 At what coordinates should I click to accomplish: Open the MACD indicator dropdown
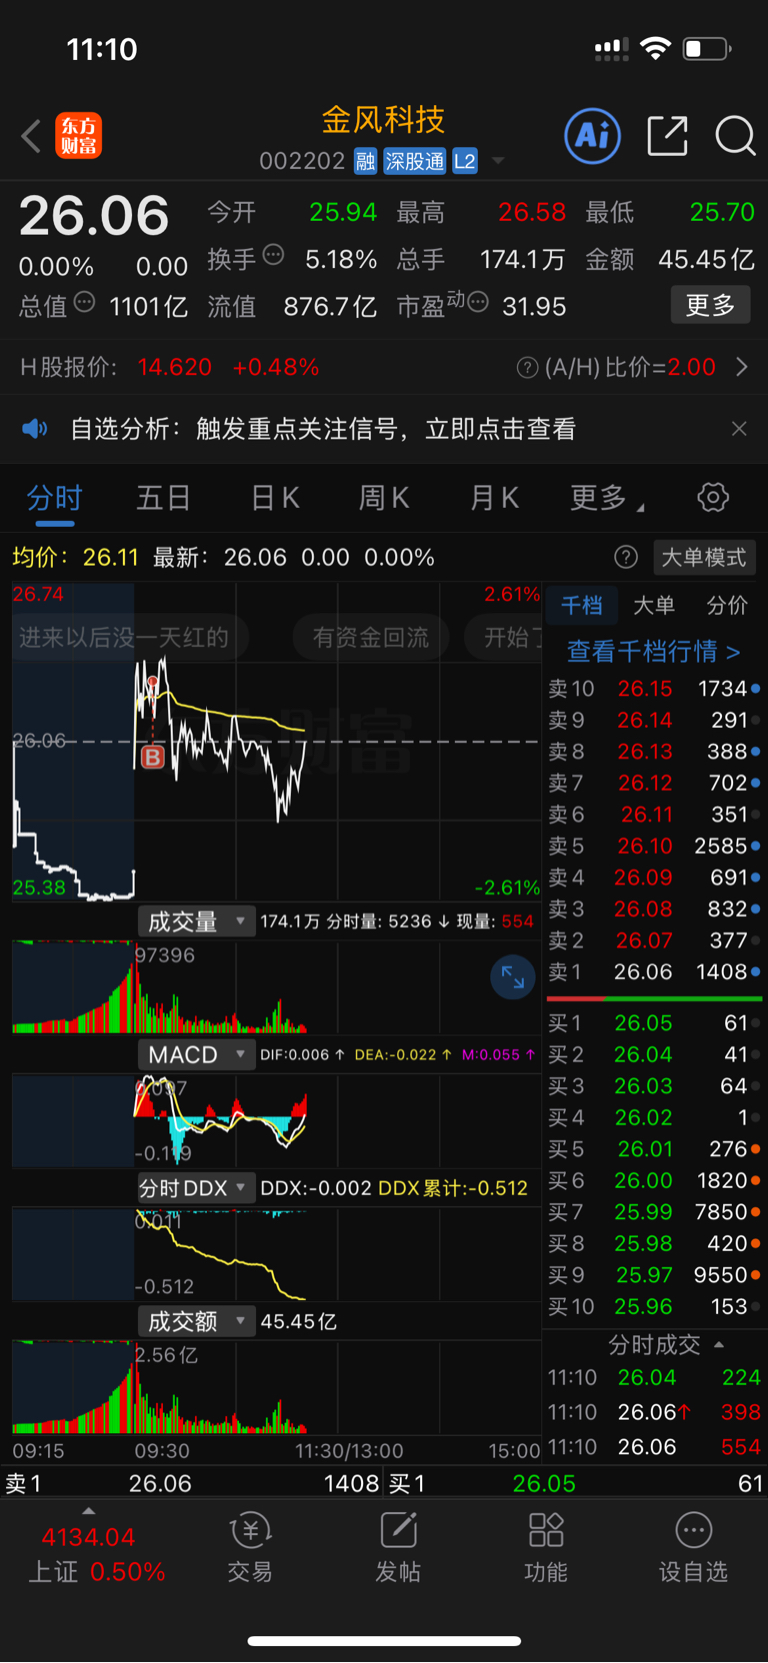point(196,1054)
